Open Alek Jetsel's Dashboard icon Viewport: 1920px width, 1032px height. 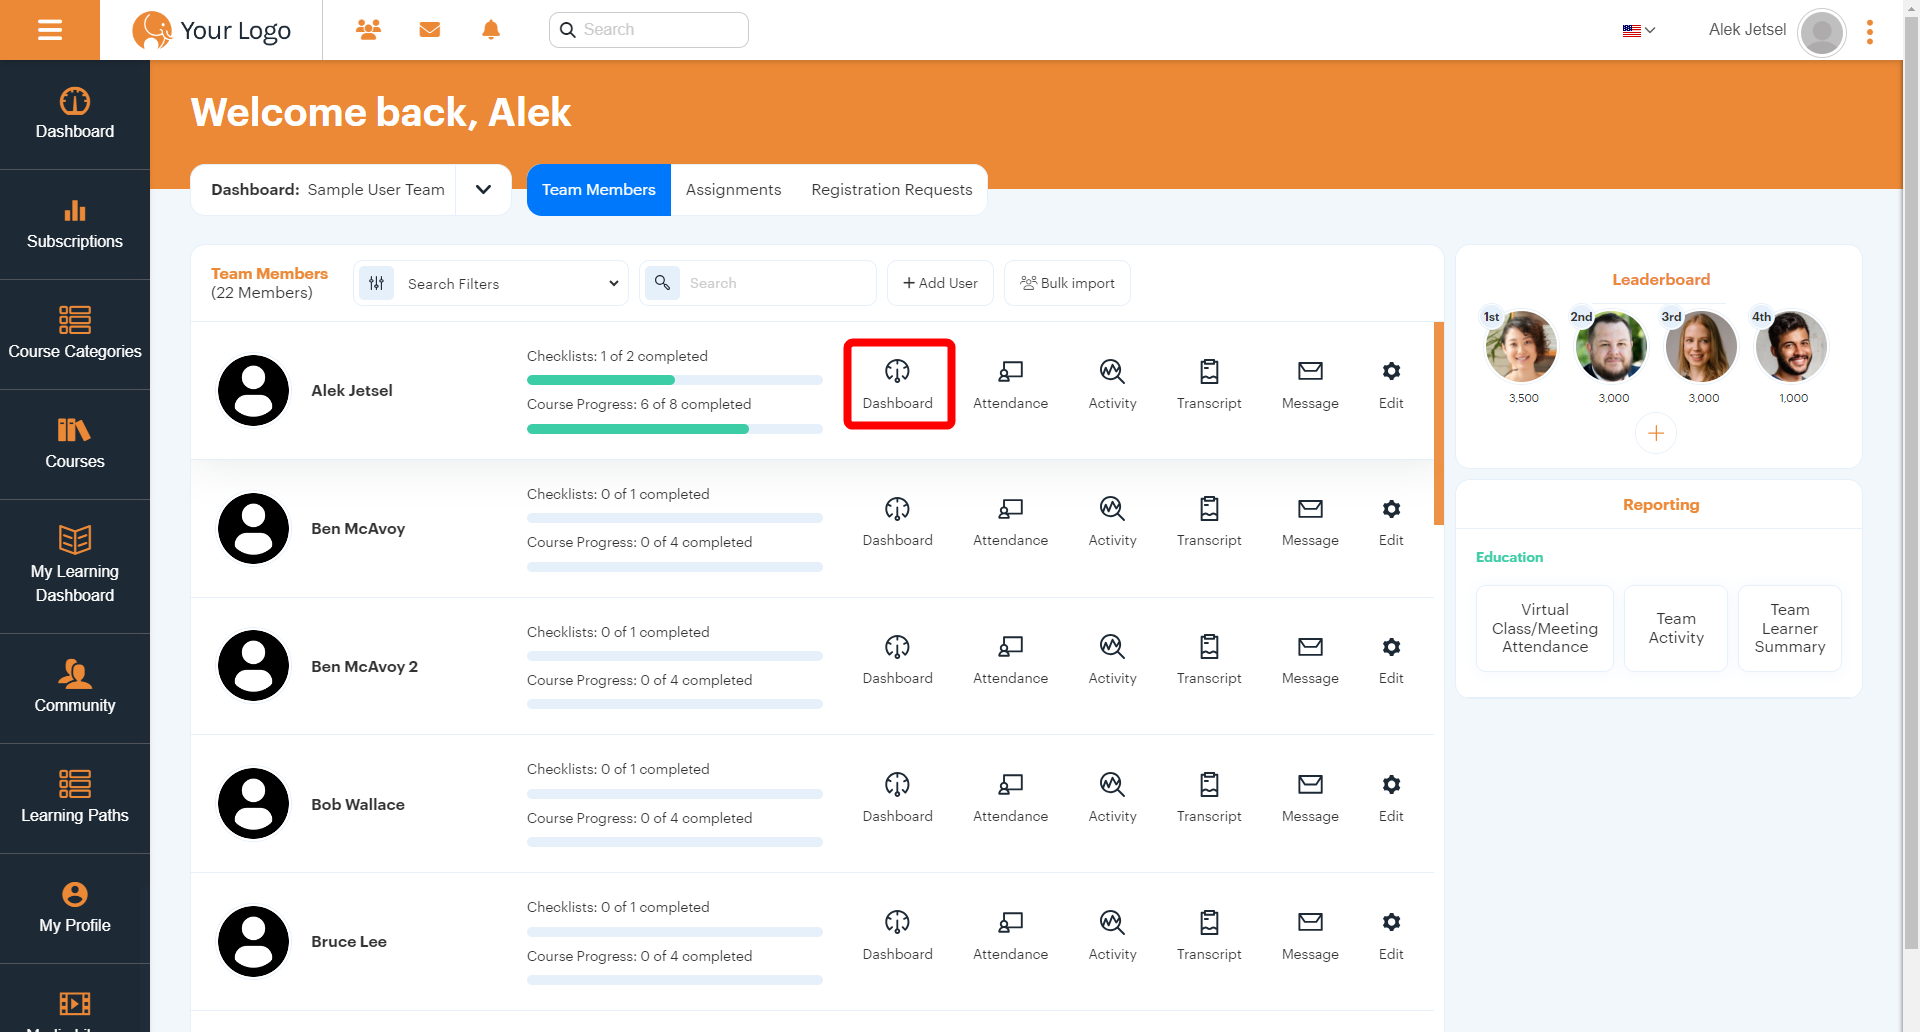[x=898, y=384]
